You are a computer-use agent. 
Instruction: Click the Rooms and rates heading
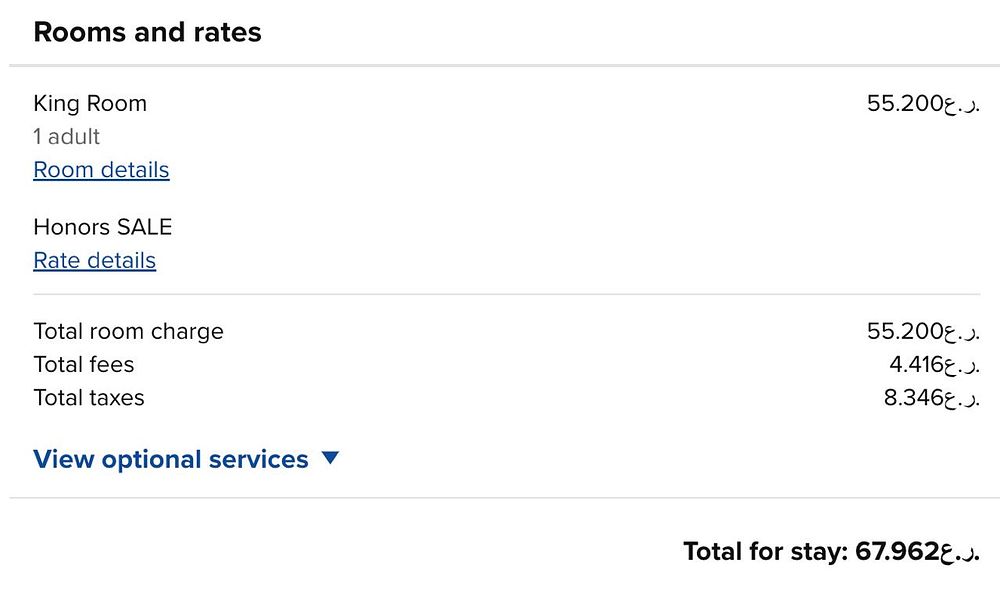click(x=147, y=32)
